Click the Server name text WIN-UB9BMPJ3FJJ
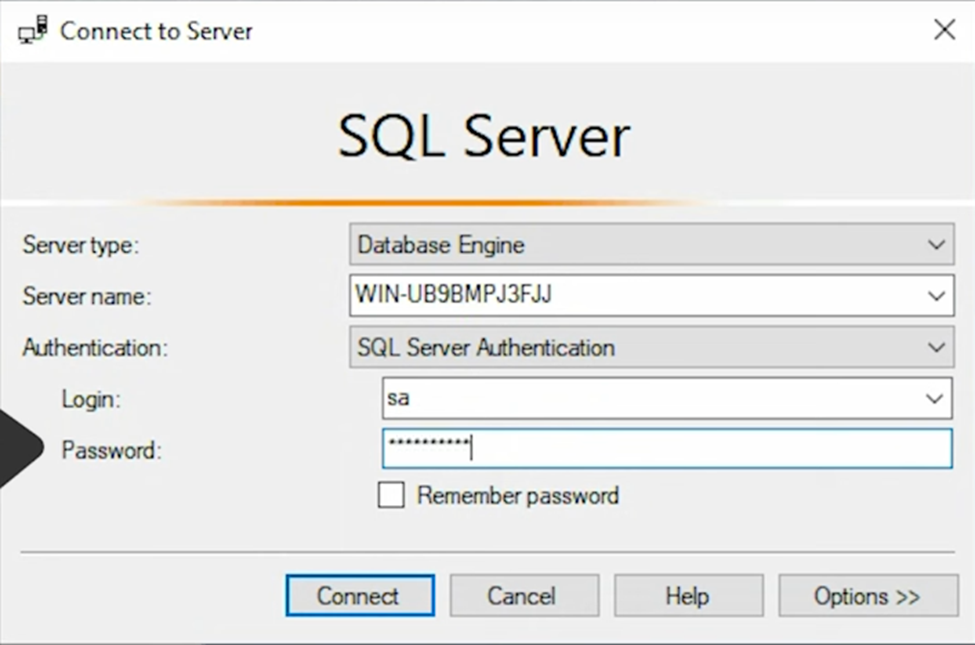Image resolution: width=975 pixels, height=645 pixels. [x=453, y=294]
